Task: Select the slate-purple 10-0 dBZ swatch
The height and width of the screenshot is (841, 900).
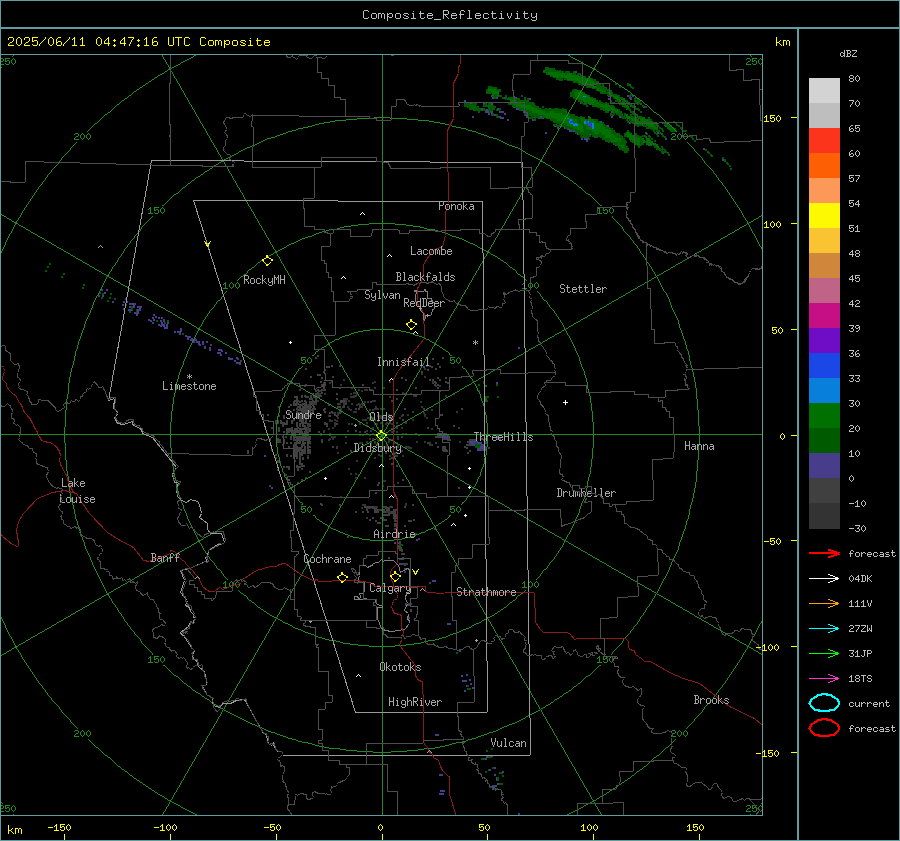Action: 824,466
